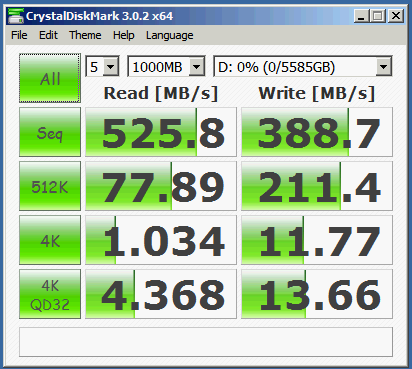Open the Language menu
The image size is (412, 369).
(x=170, y=35)
